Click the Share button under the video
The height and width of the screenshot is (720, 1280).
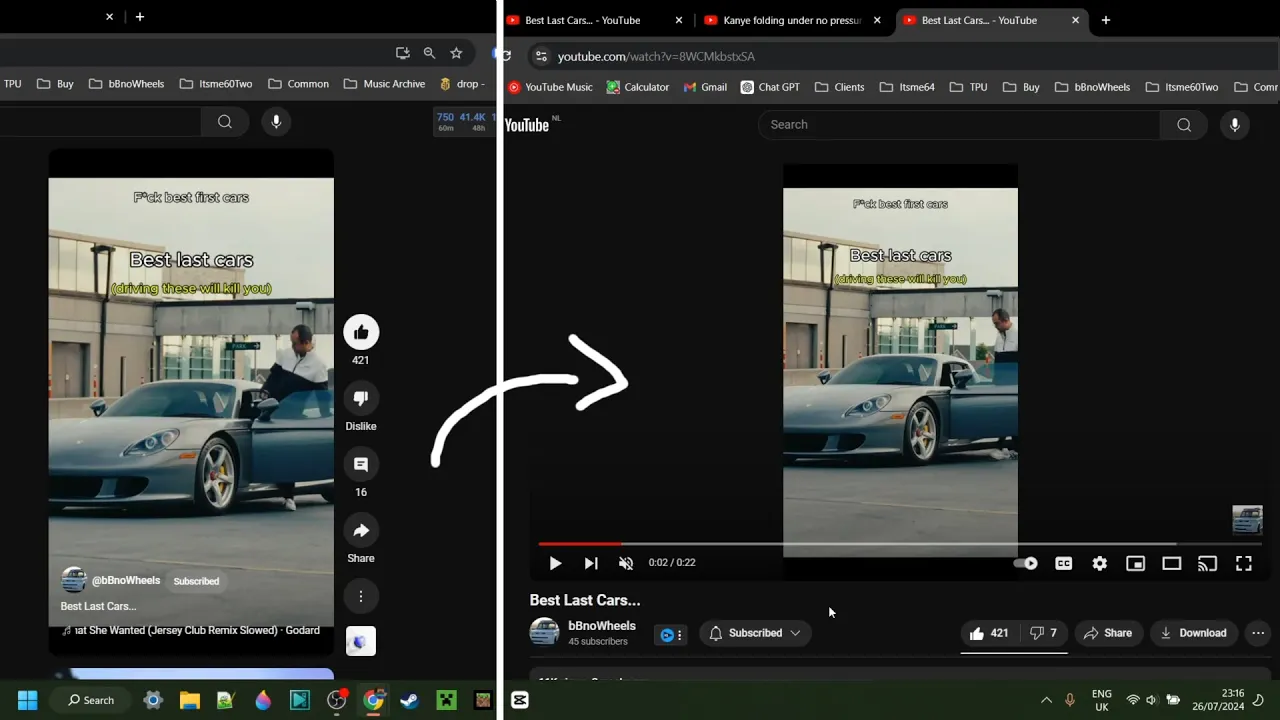click(1108, 633)
